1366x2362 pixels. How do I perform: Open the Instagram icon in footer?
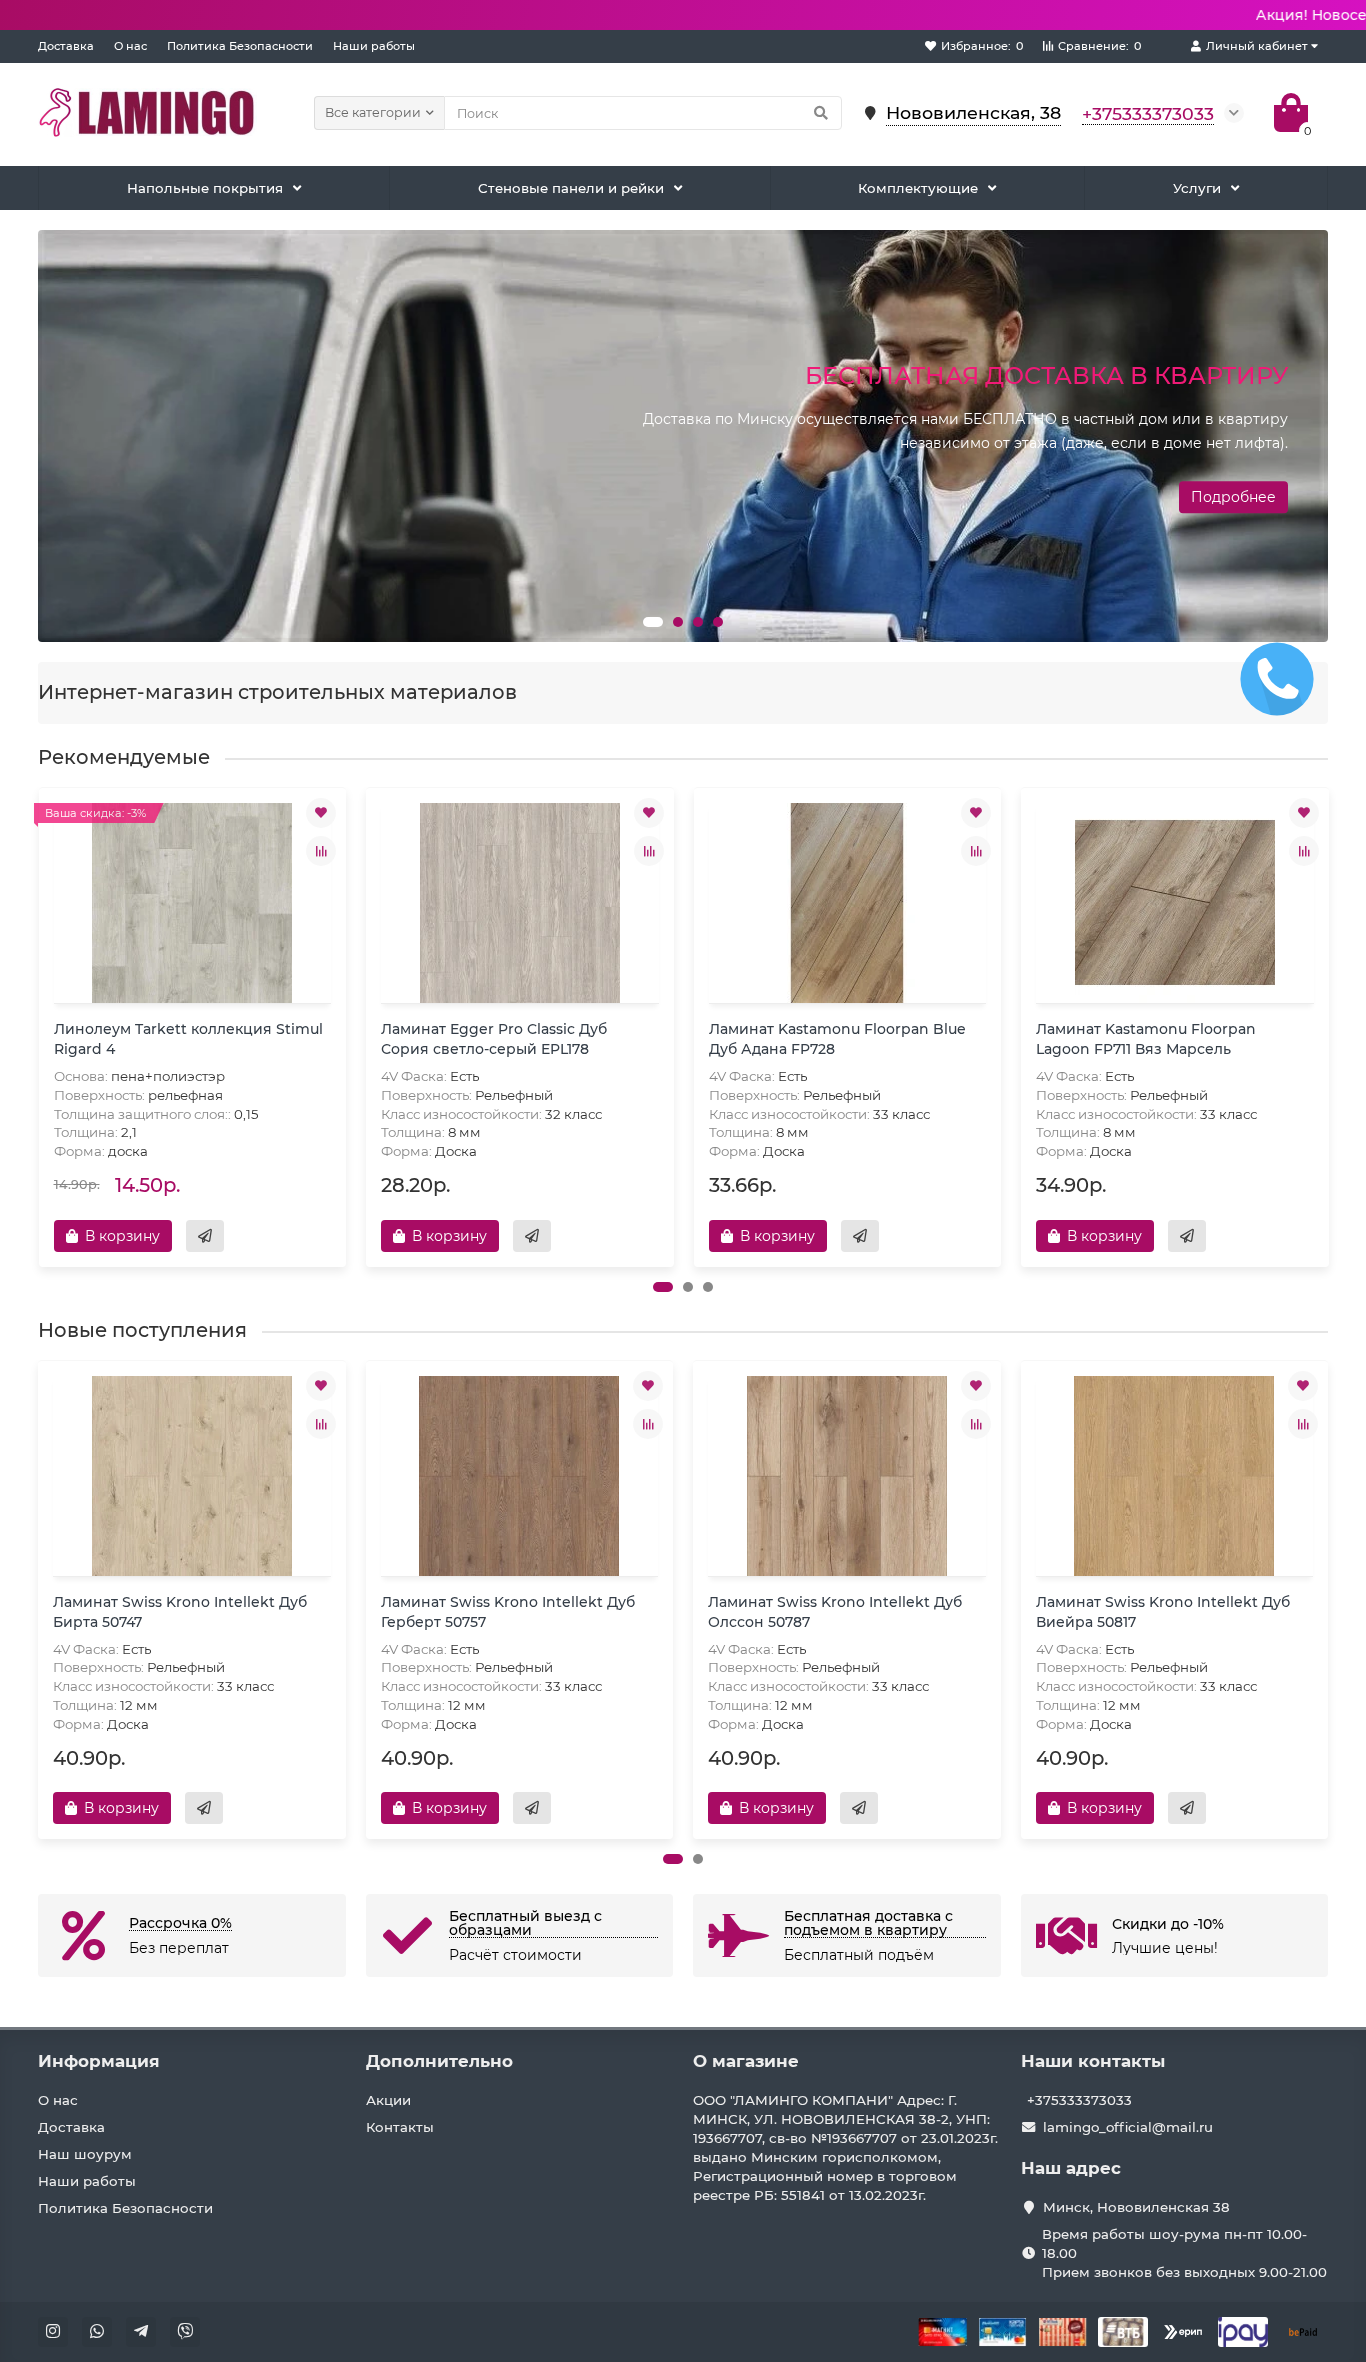pyautogui.click(x=53, y=2331)
